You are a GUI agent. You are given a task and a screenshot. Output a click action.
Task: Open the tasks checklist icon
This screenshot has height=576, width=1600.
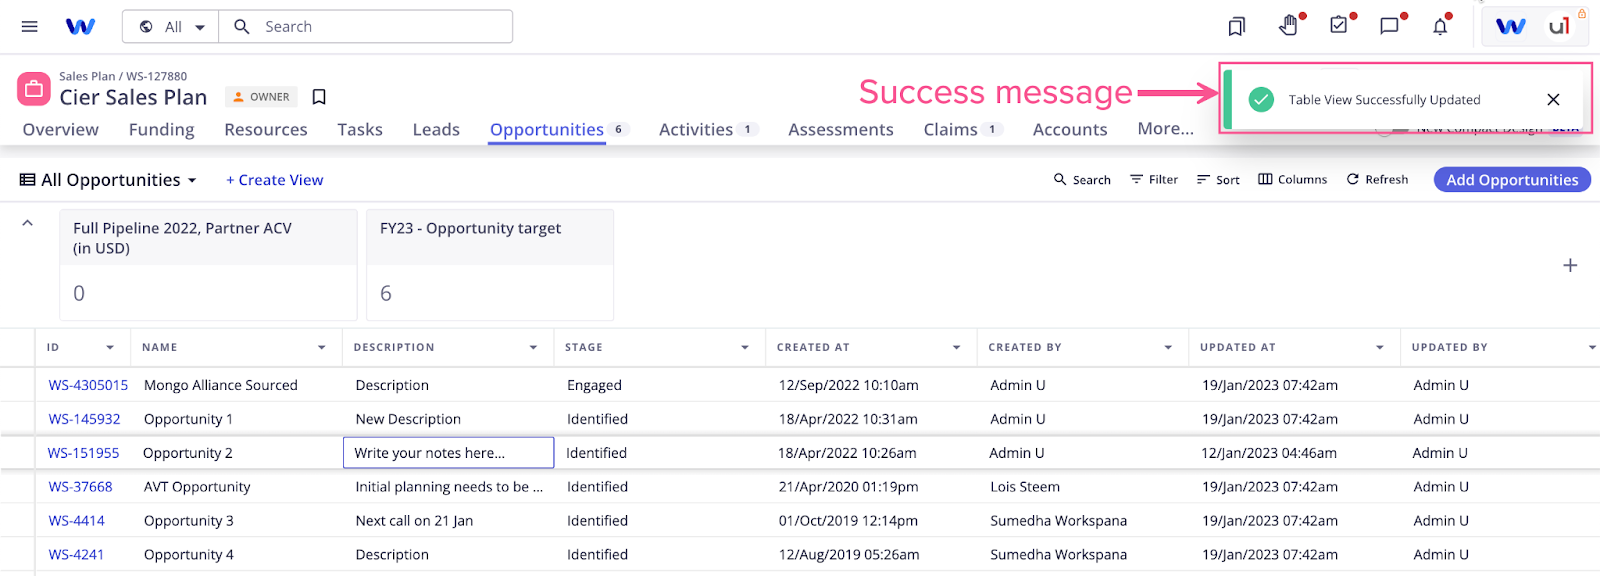[x=1339, y=26]
